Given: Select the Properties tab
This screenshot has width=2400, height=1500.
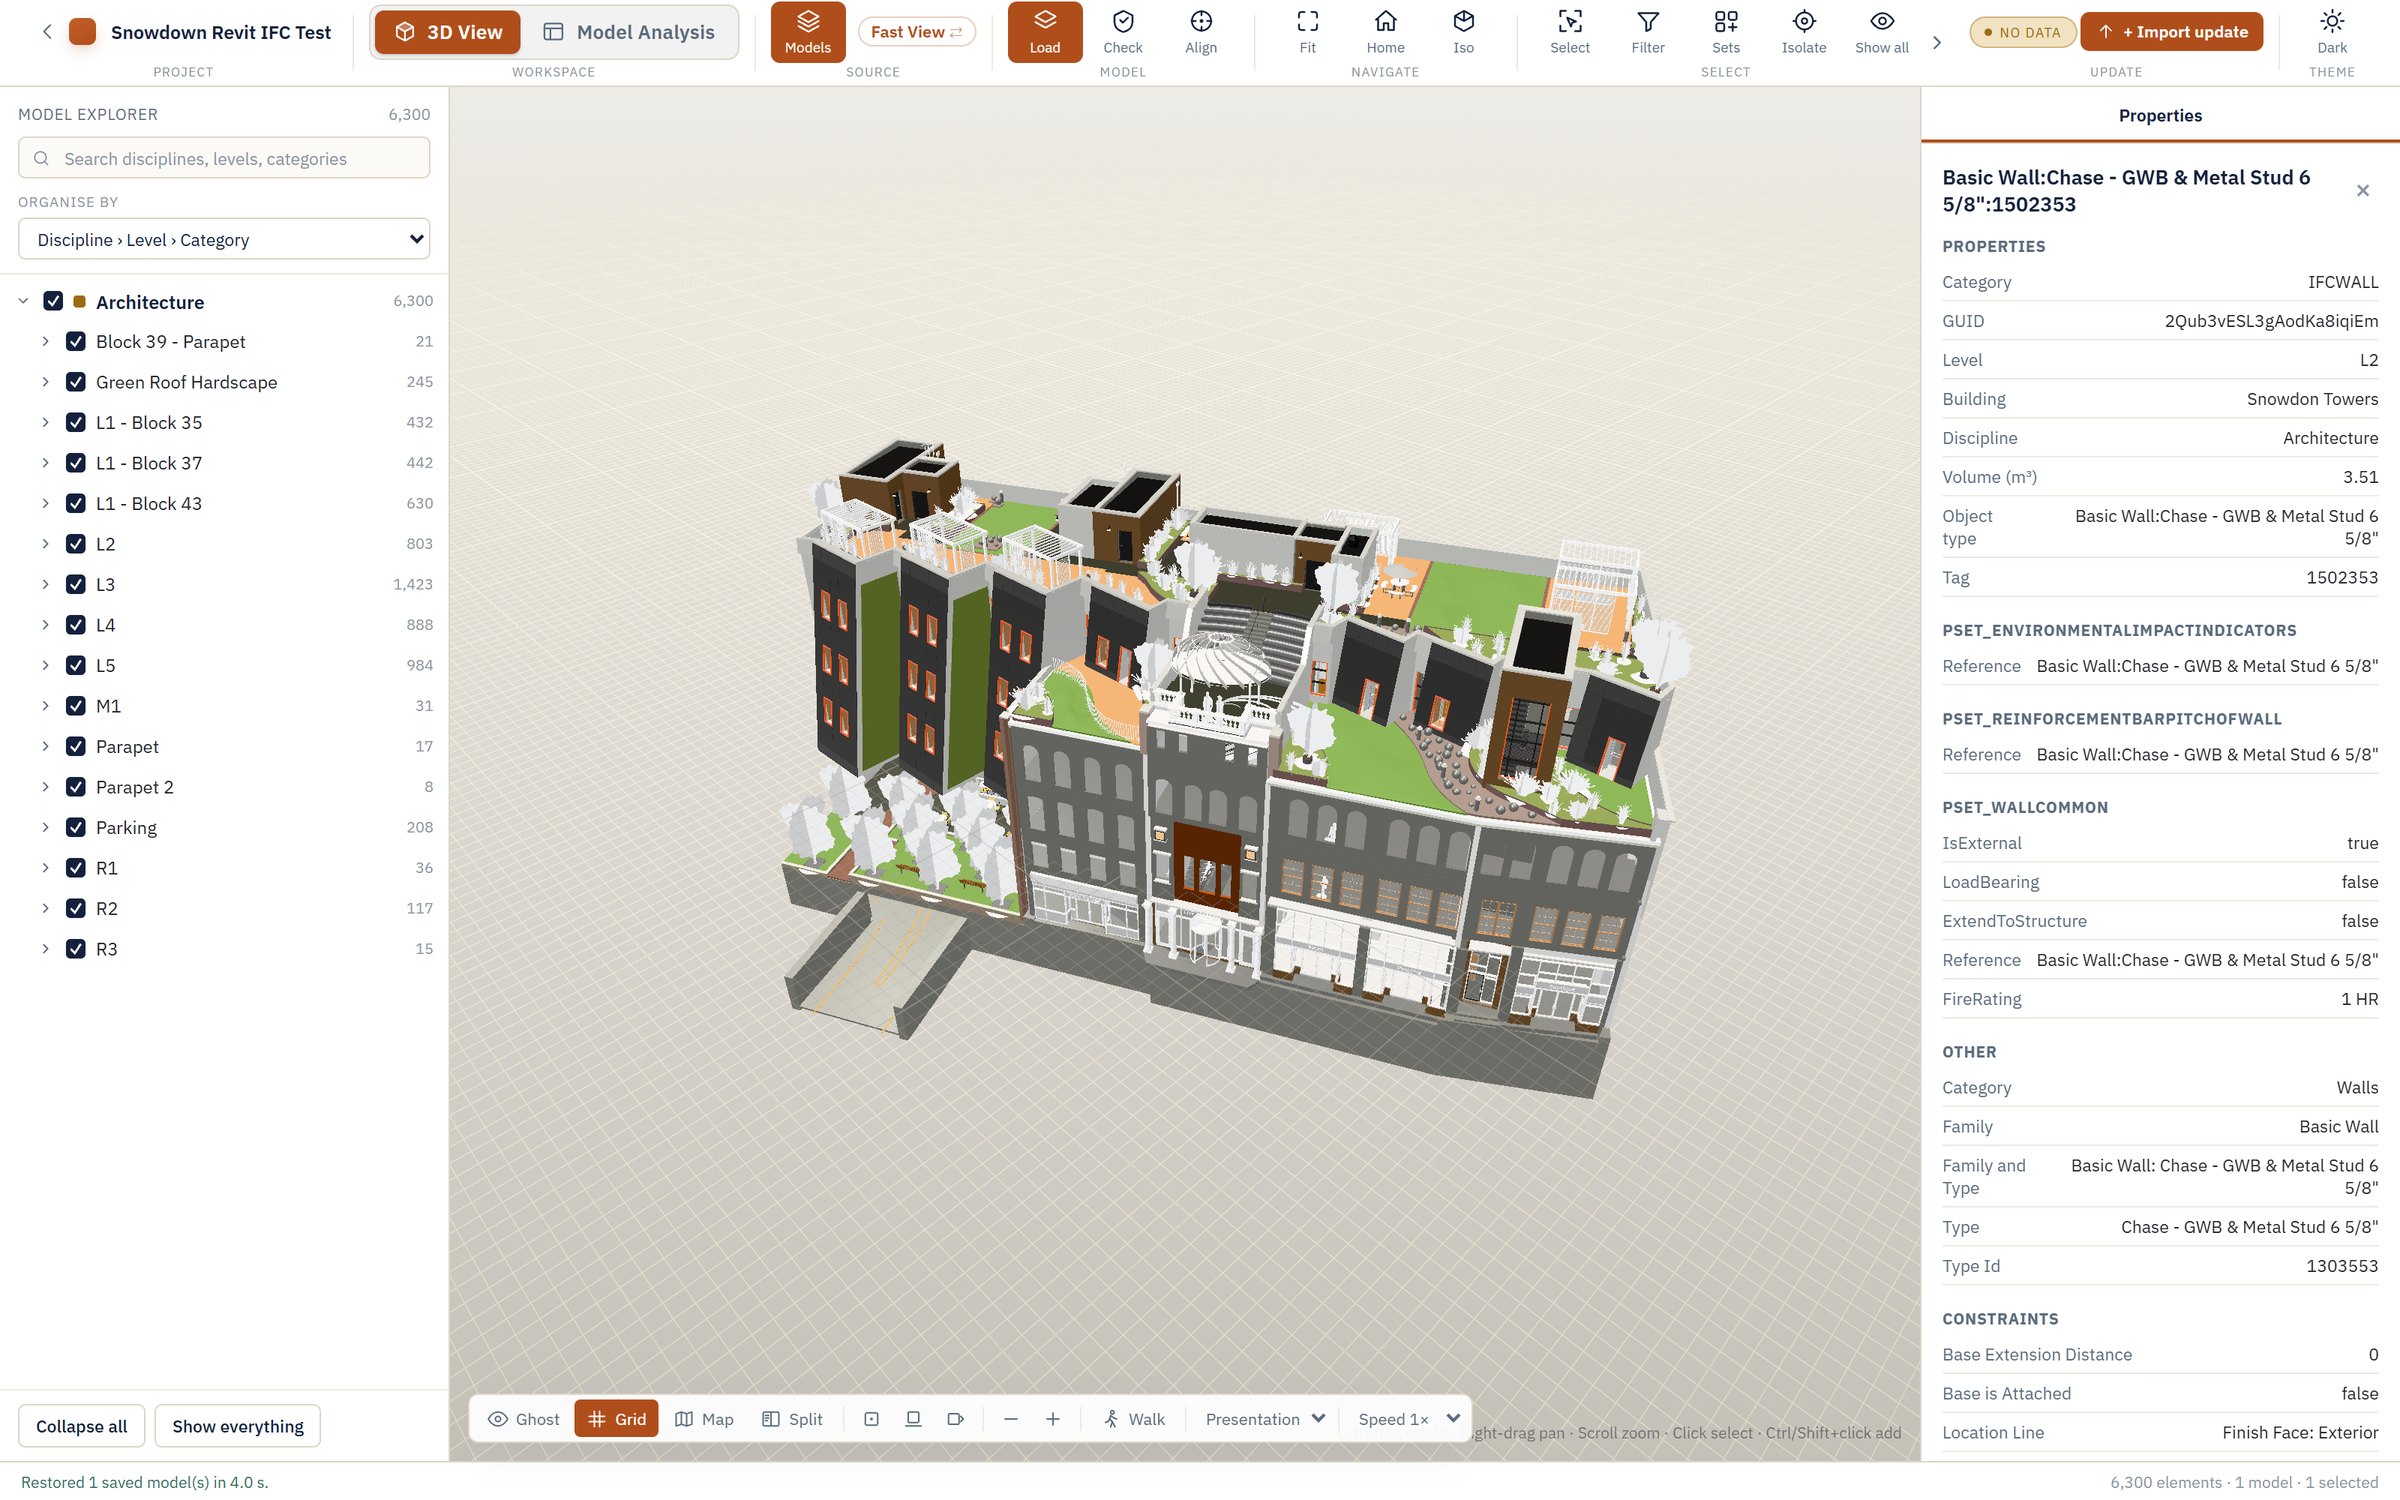Looking at the screenshot, I should (x=2160, y=115).
